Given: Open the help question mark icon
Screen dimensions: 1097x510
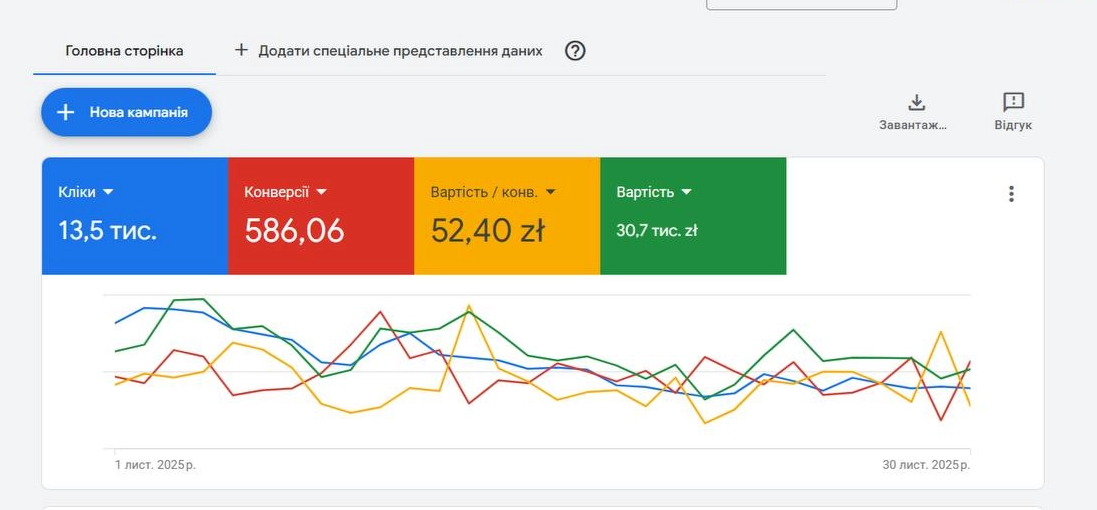Looking at the screenshot, I should (x=575, y=51).
